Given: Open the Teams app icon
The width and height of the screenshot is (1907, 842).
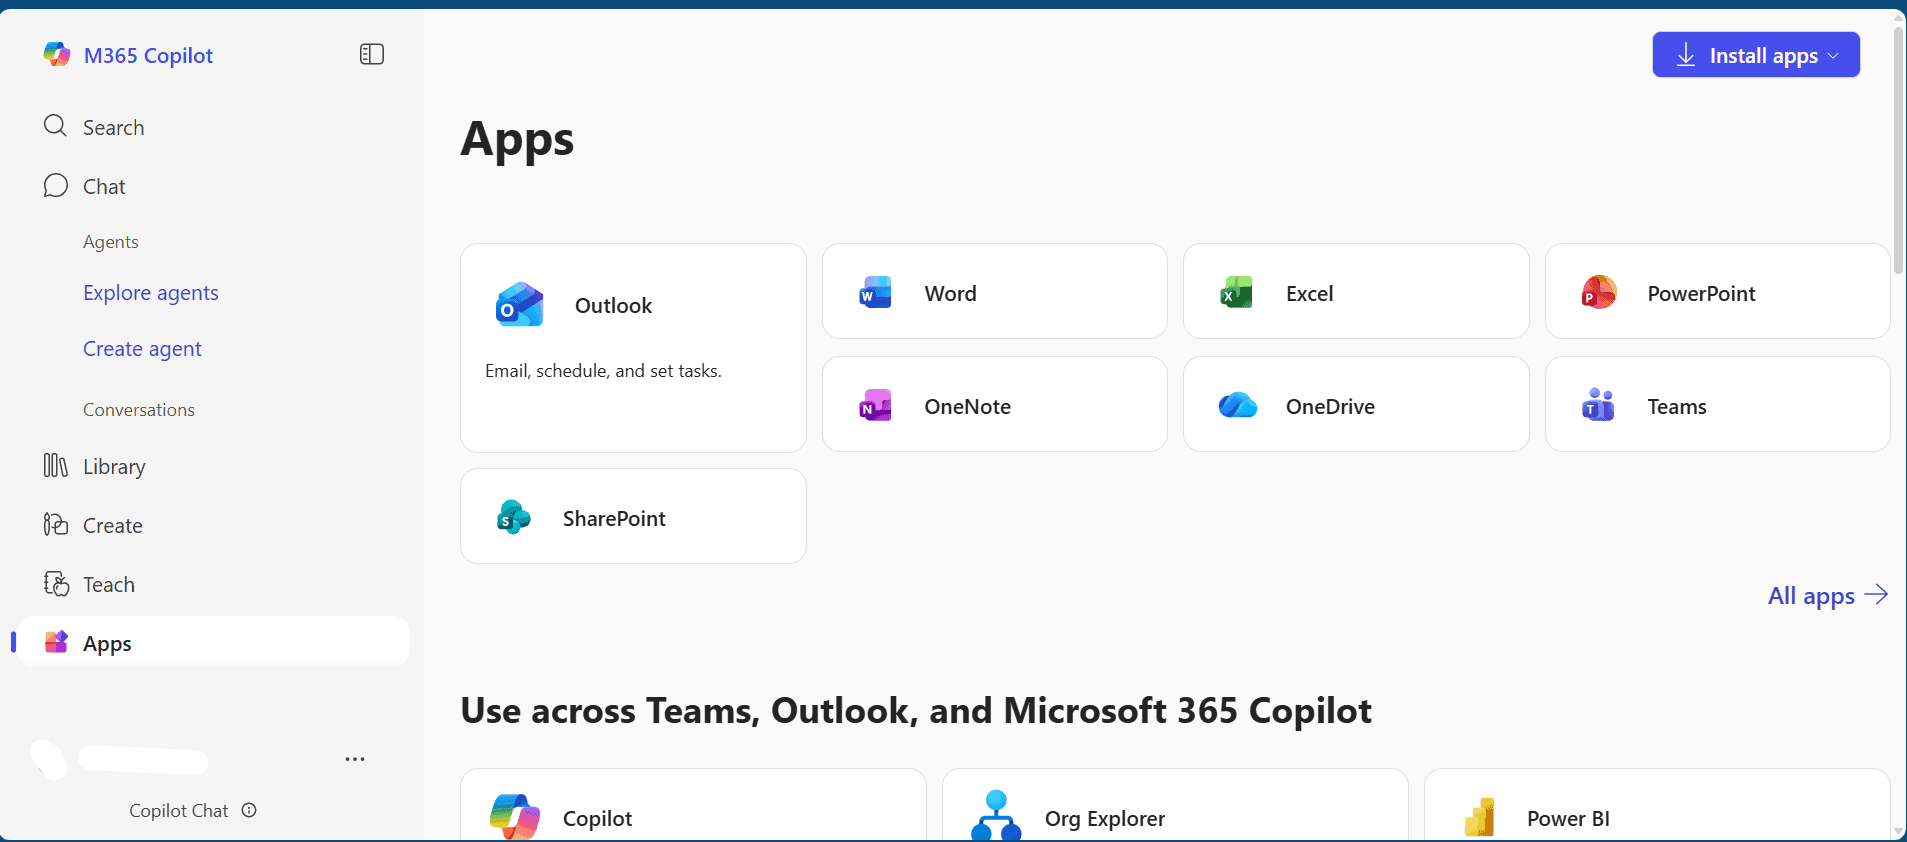Looking at the screenshot, I should click(1598, 406).
